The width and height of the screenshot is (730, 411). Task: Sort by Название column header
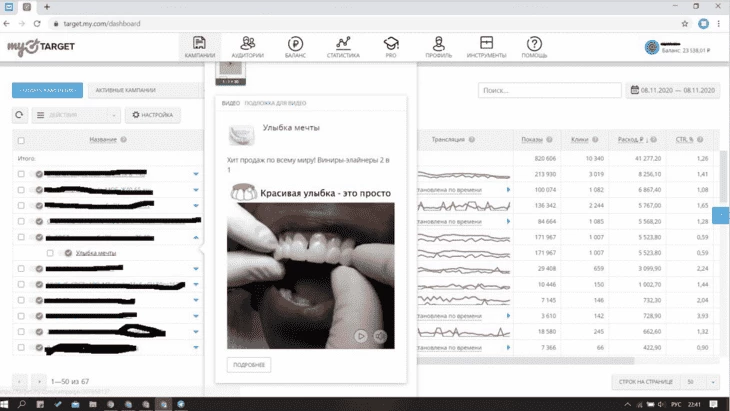pos(103,139)
